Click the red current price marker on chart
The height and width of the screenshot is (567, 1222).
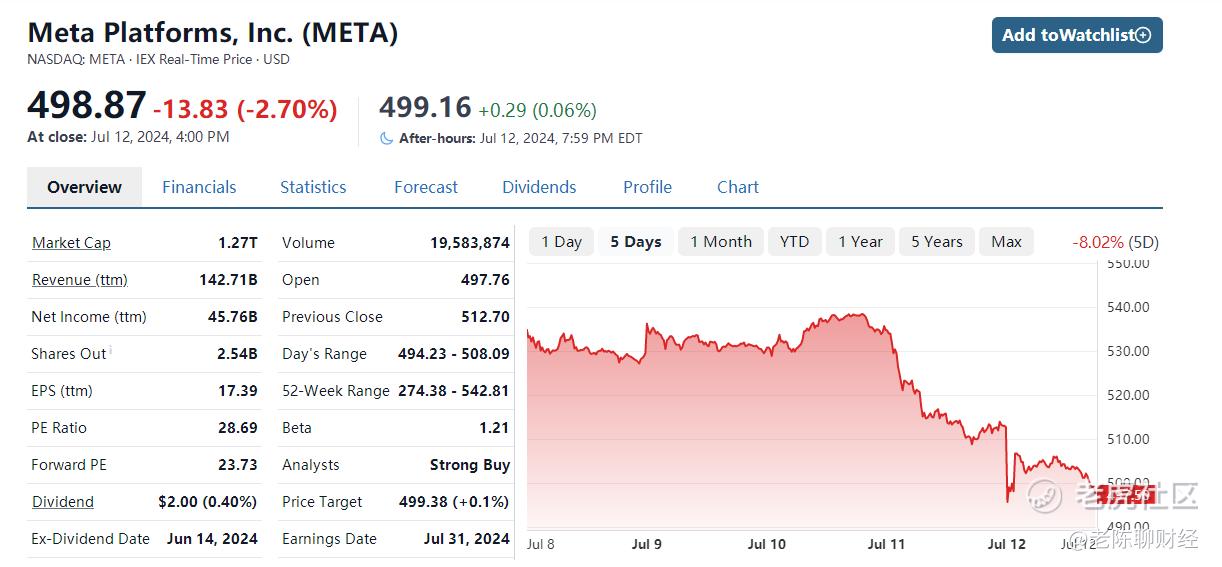click(x=1126, y=494)
